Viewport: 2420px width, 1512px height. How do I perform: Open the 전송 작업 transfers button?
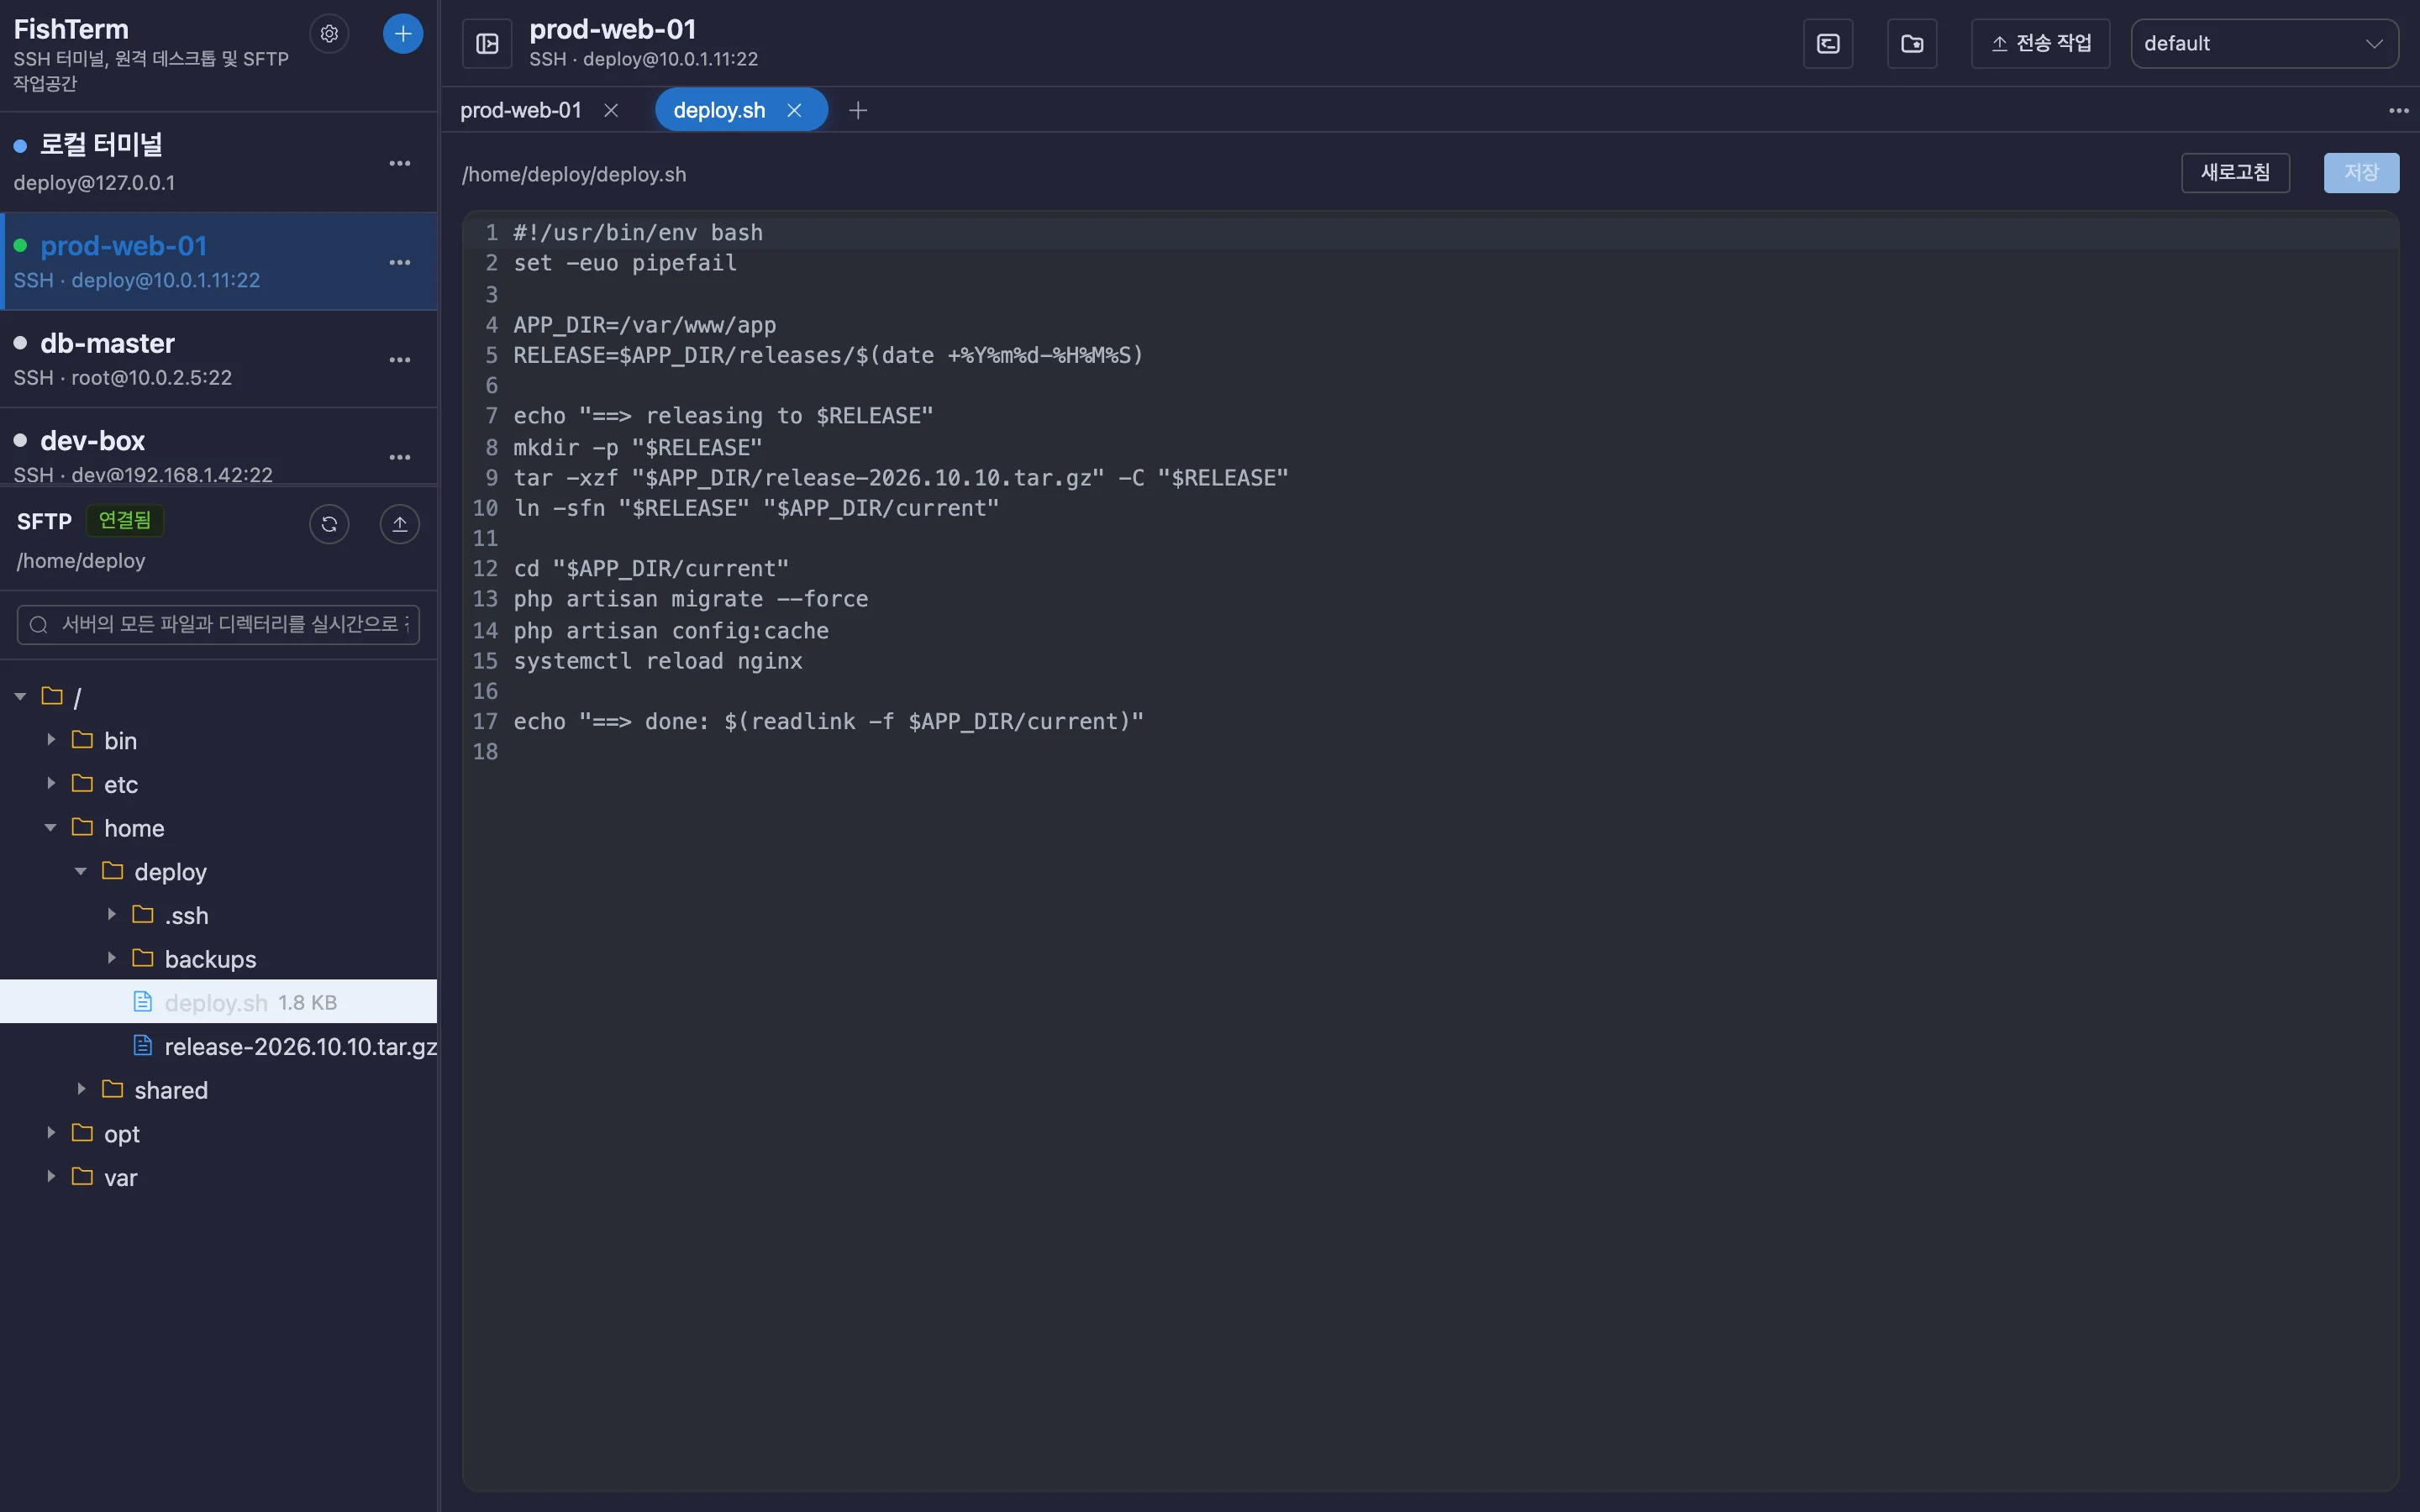(x=2040, y=44)
